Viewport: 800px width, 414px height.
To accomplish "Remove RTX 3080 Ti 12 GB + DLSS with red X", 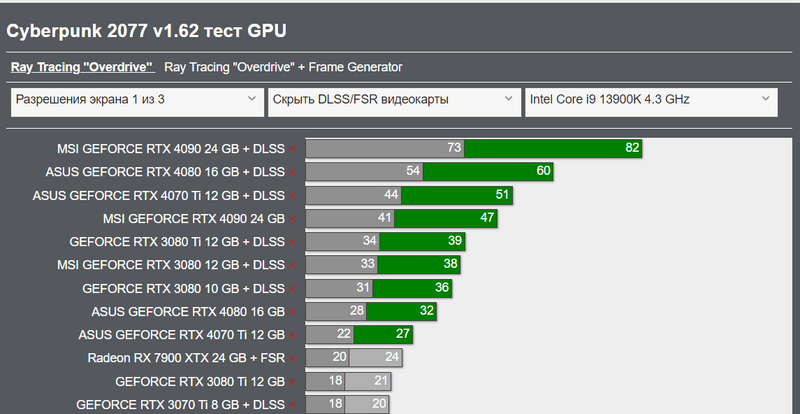I will point(293,242).
